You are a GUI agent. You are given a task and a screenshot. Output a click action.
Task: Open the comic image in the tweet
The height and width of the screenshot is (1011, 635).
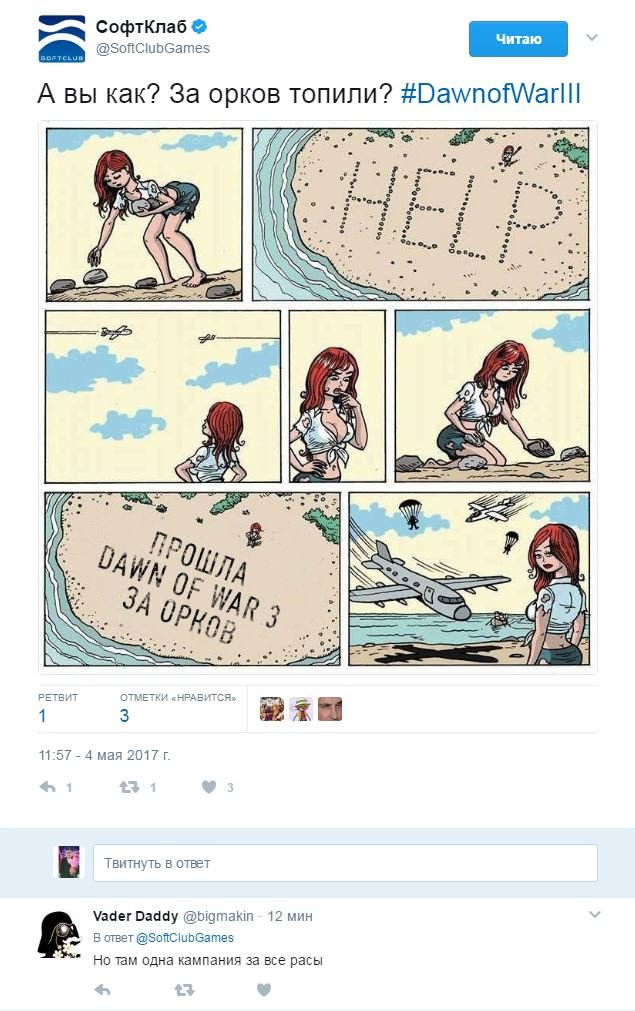coord(318,397)
